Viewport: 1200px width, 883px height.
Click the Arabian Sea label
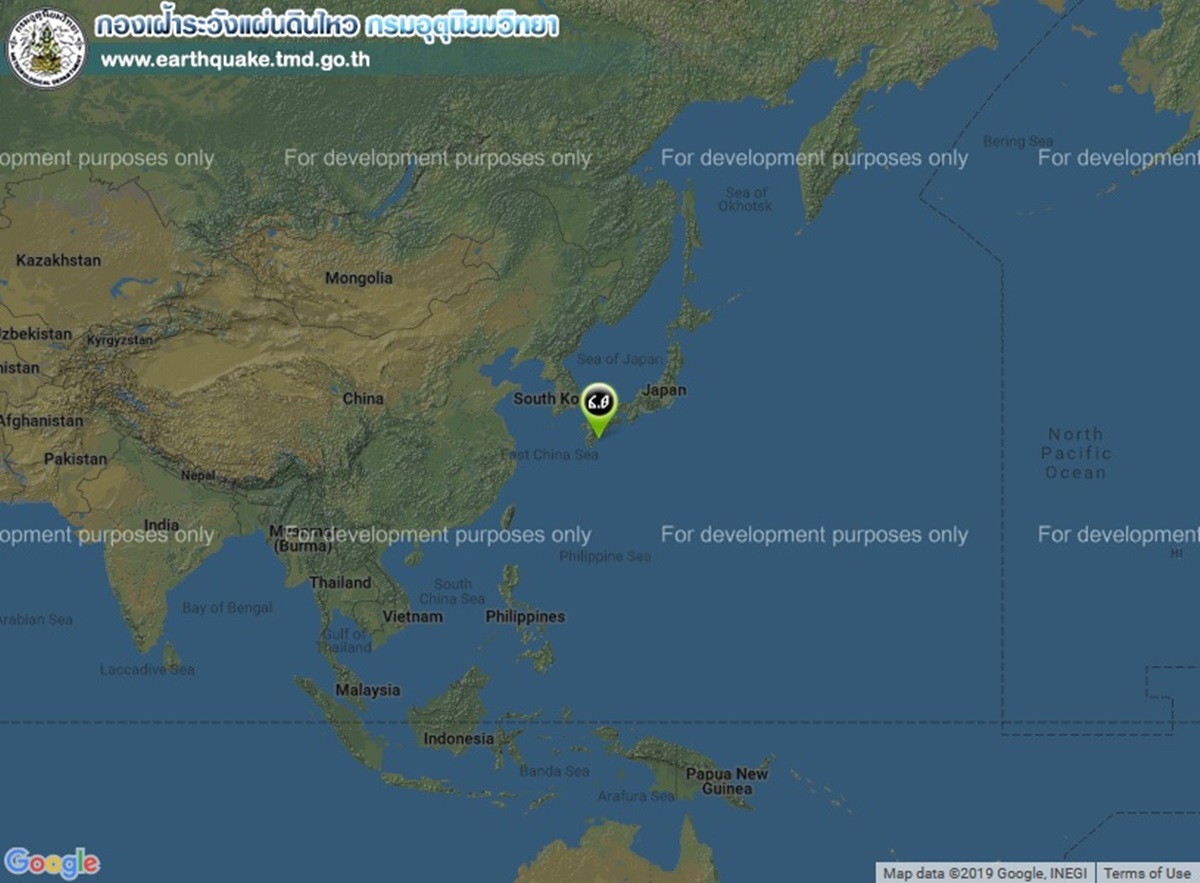coord(37,619)
